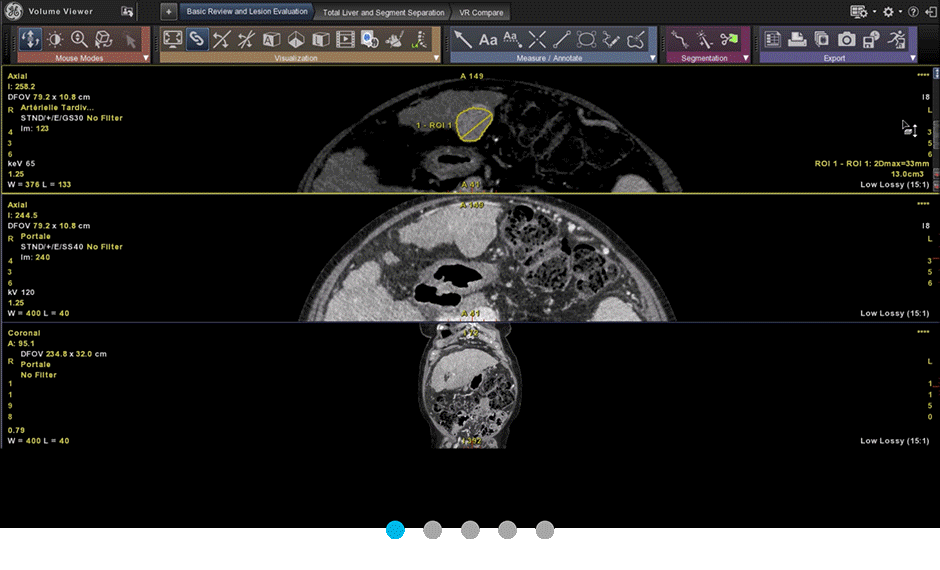Click the camera snapshot icon

846,40
